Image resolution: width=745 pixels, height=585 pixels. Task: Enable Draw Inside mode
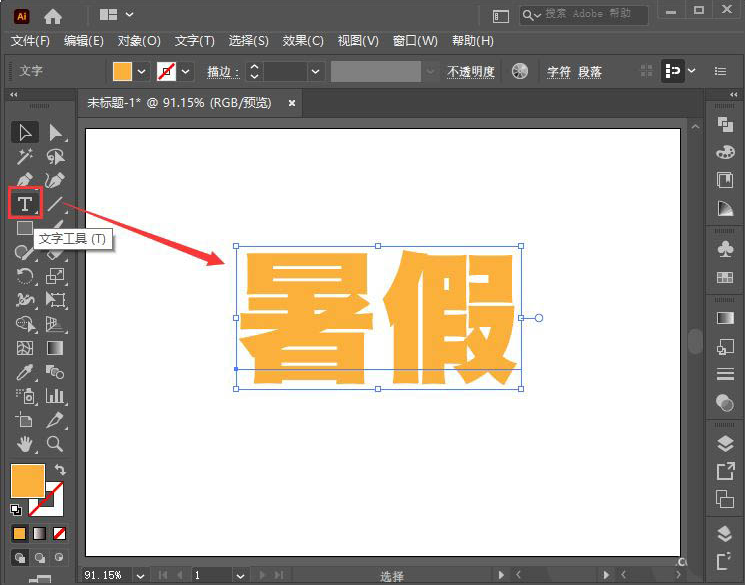click(59, 557)
